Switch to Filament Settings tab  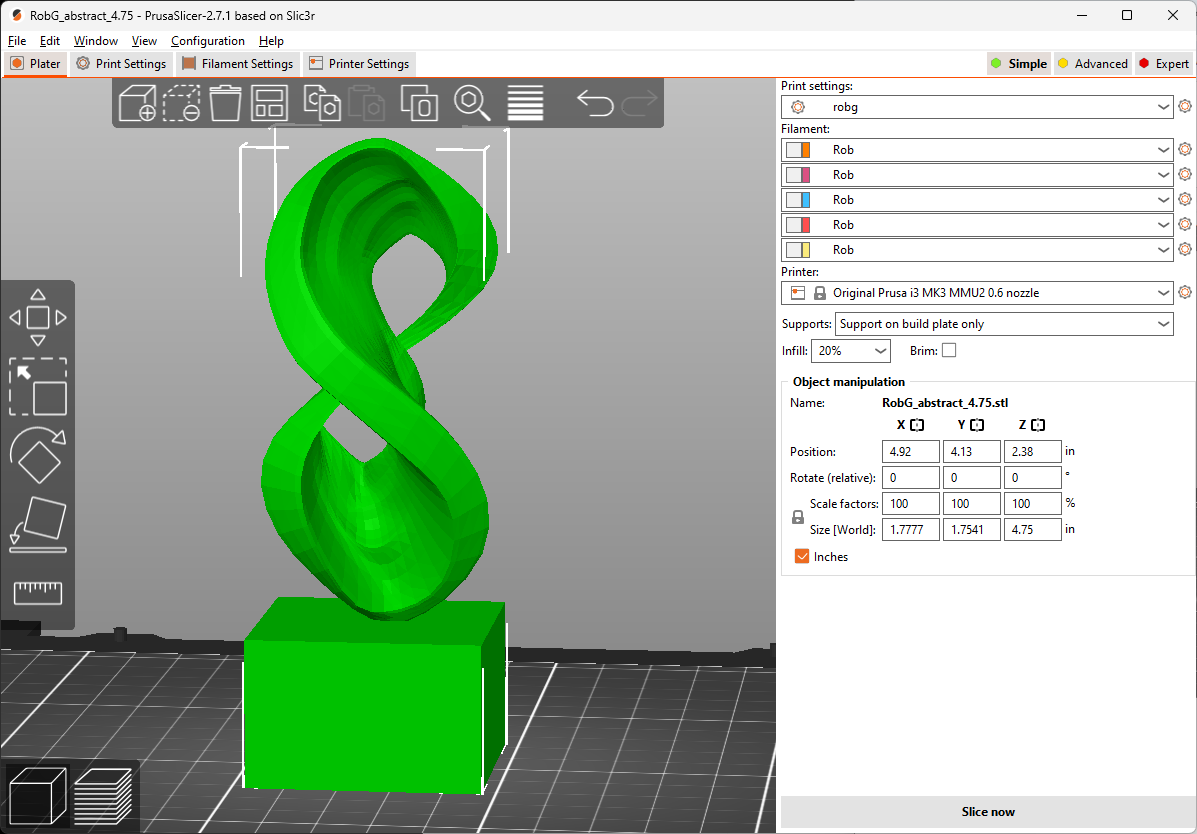(238, 64)
